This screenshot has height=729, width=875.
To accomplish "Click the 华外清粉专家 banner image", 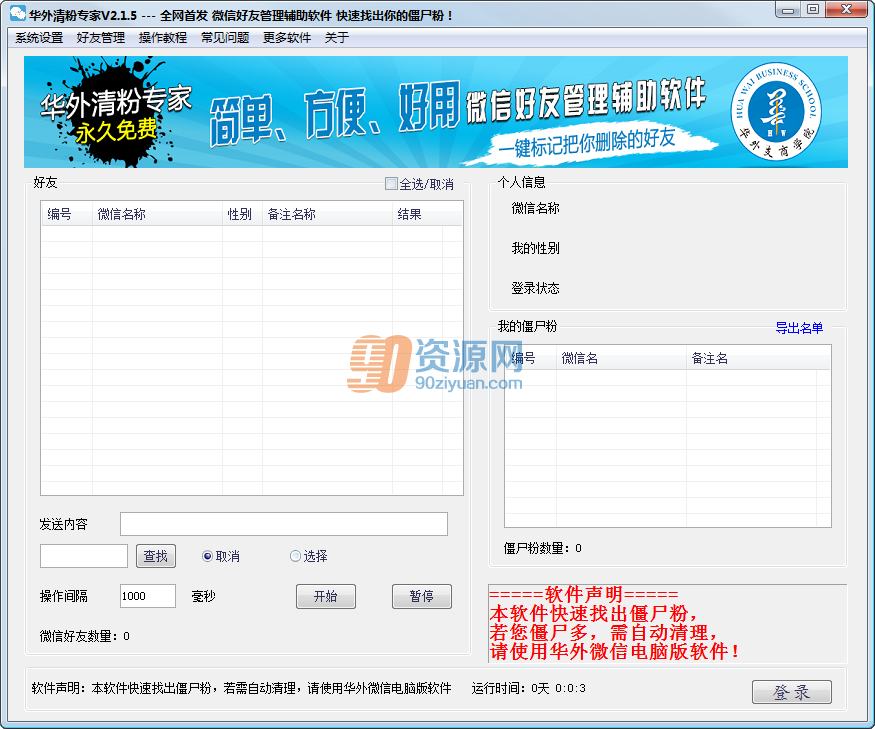I will pos(436,112).
